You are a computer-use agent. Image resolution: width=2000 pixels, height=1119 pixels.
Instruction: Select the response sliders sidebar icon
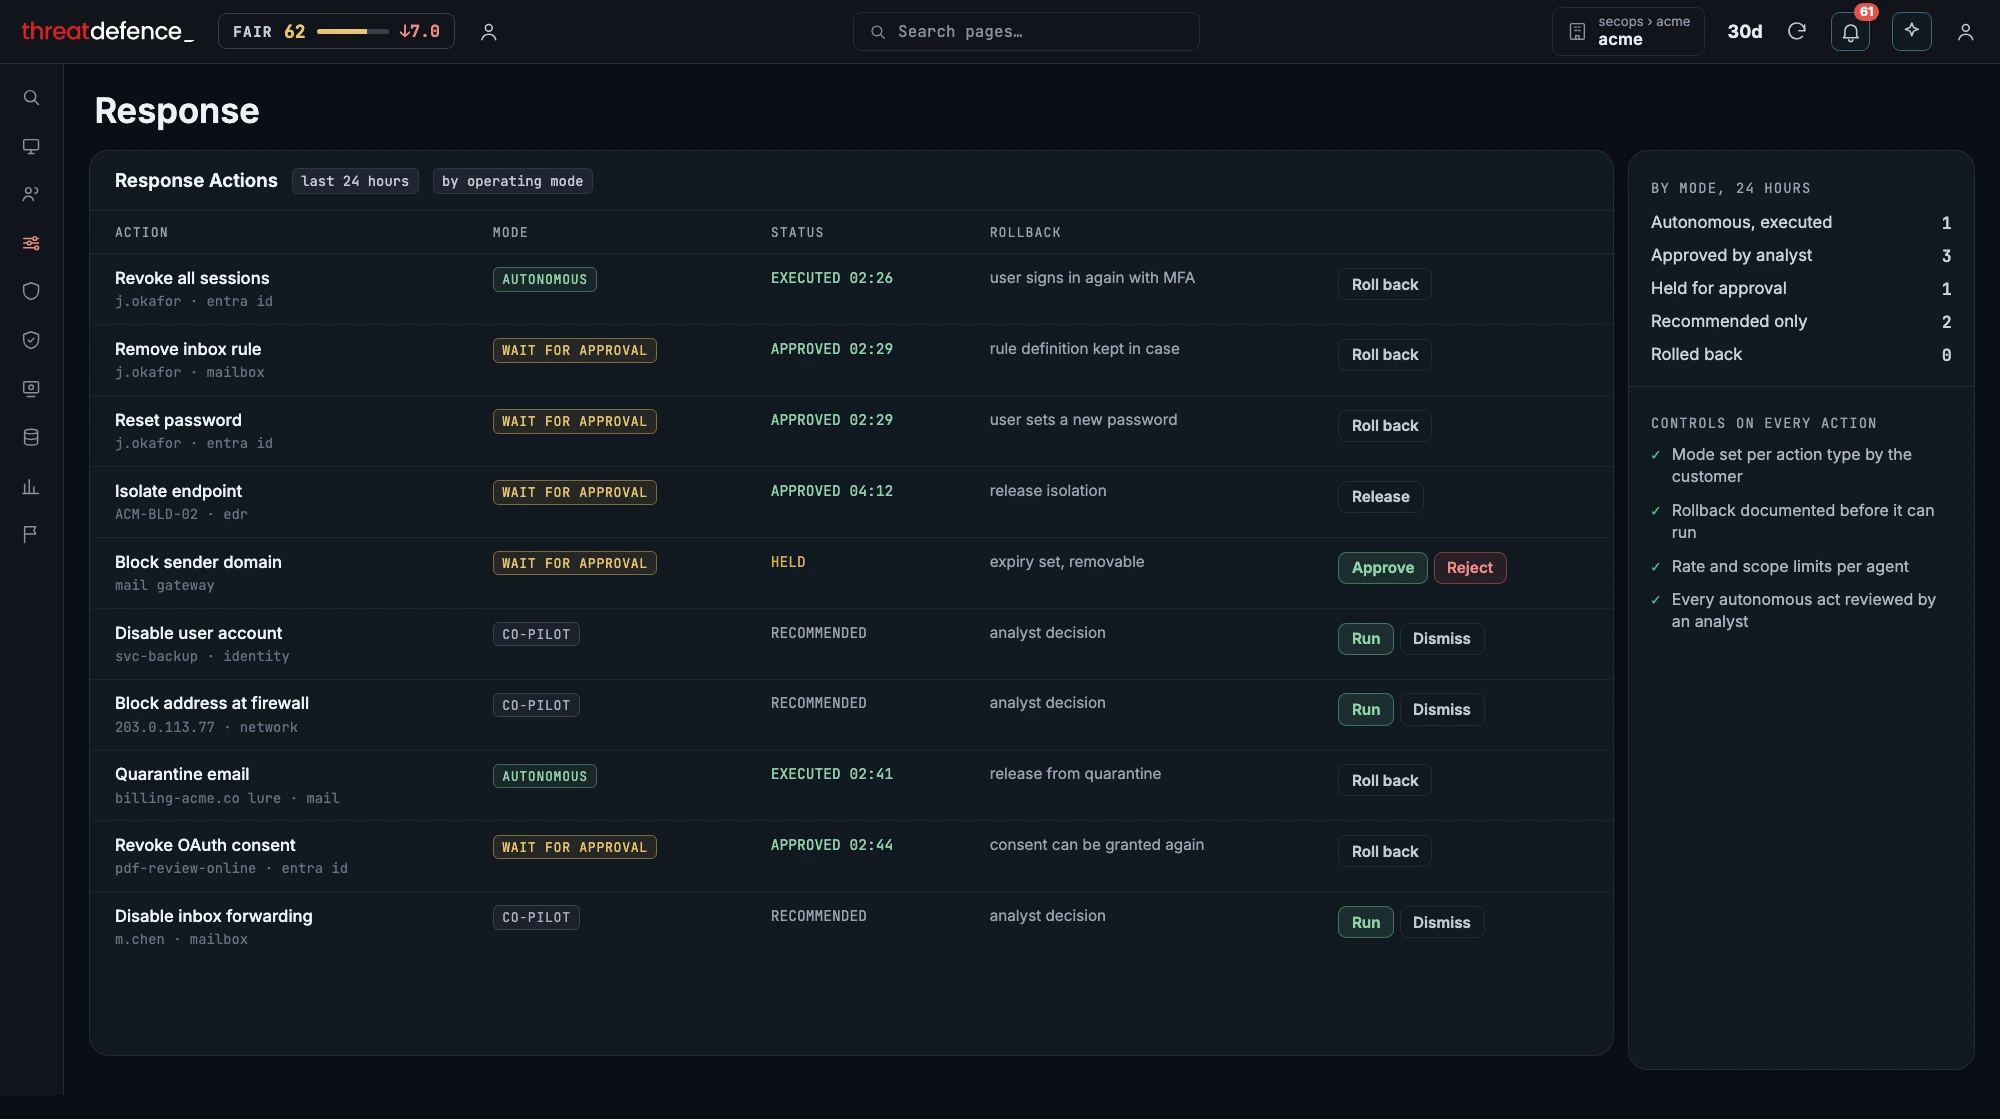[31, 243]
